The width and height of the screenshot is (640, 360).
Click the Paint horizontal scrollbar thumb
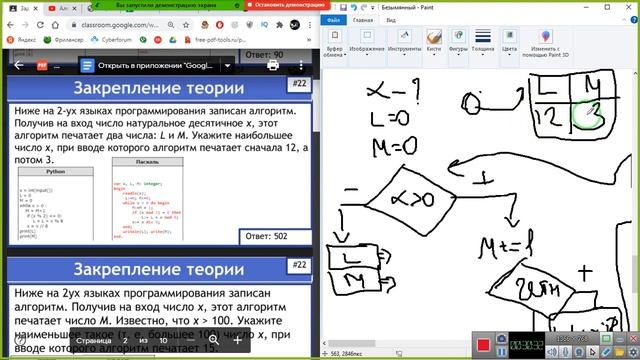coord(351,343)
